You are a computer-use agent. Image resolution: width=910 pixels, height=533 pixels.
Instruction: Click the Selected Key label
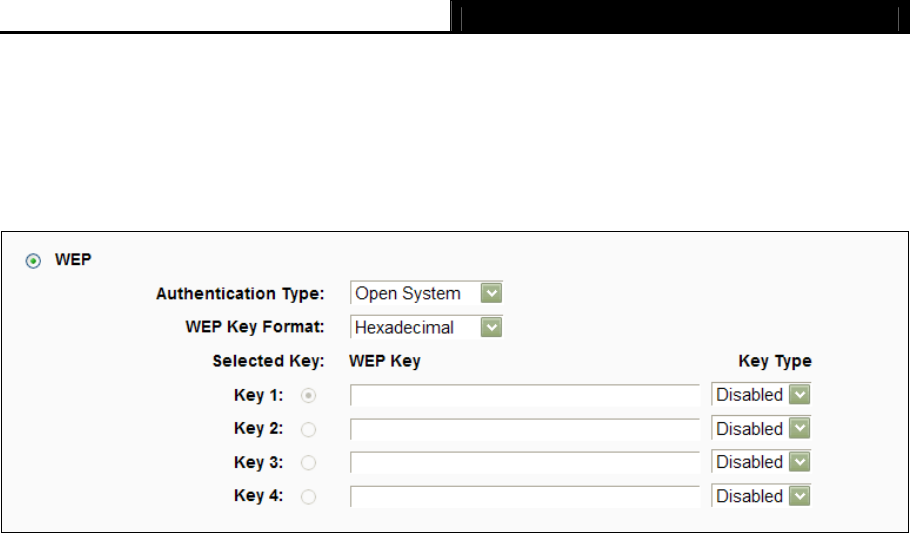coord(268,361)
